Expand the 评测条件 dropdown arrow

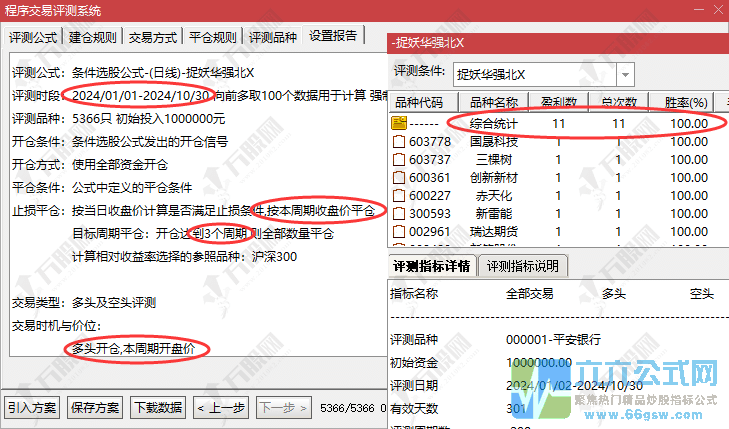coord(626,75)
